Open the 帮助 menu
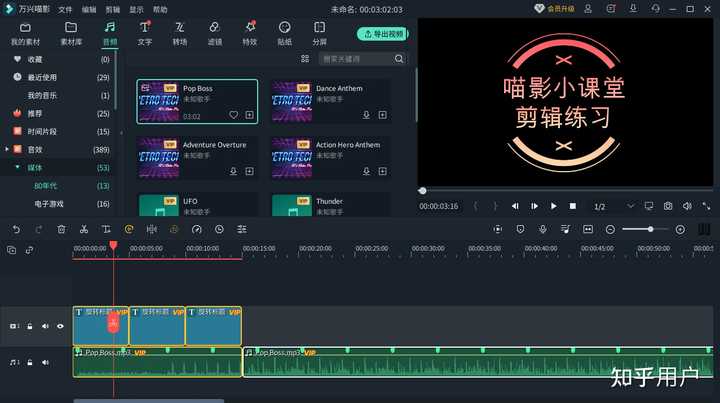720x403 pixels. pyautogui.click(x=160, y=9)
